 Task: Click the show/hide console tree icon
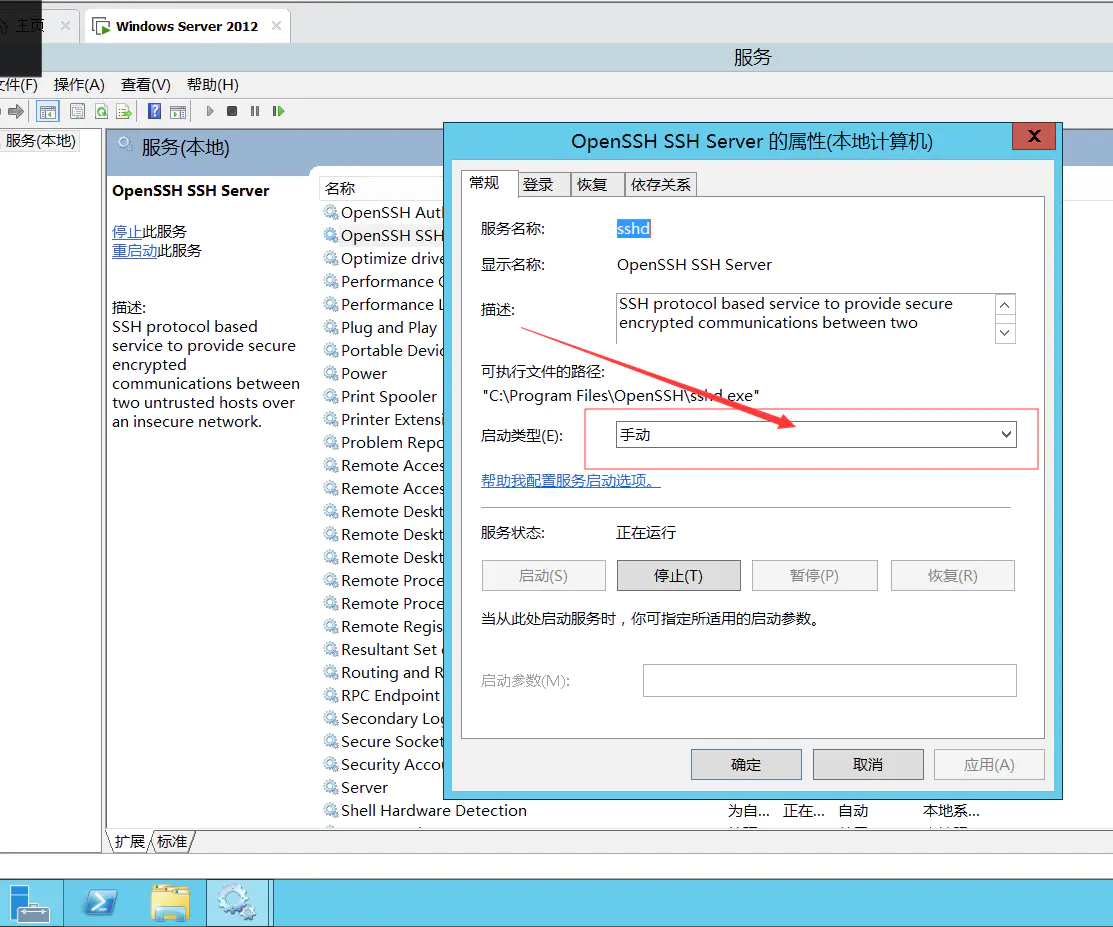pyautogui.click(x=48, y=111)
